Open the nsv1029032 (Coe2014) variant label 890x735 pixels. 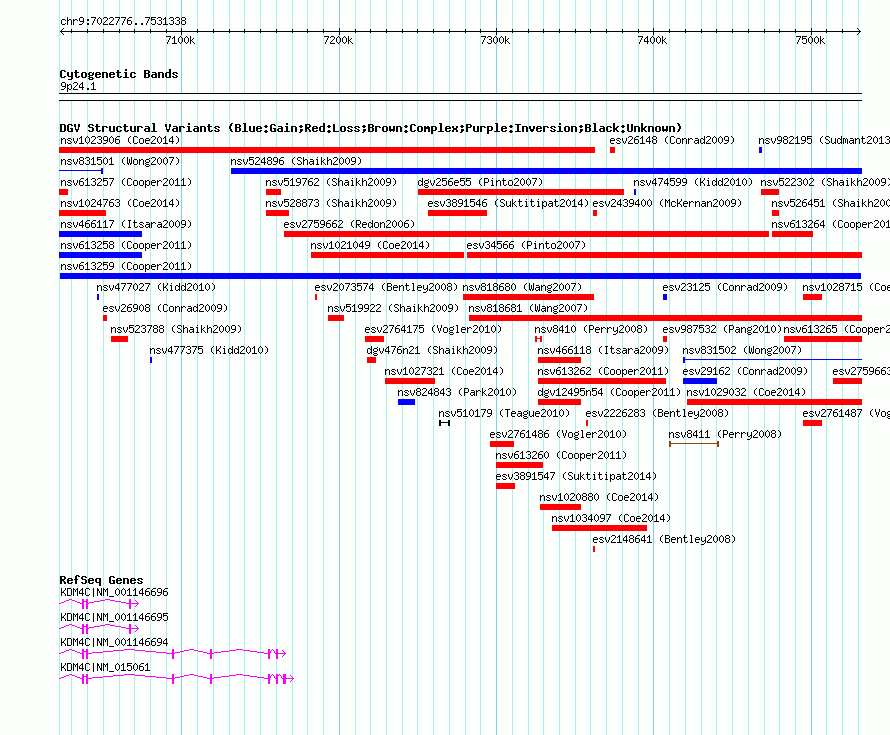746,392
